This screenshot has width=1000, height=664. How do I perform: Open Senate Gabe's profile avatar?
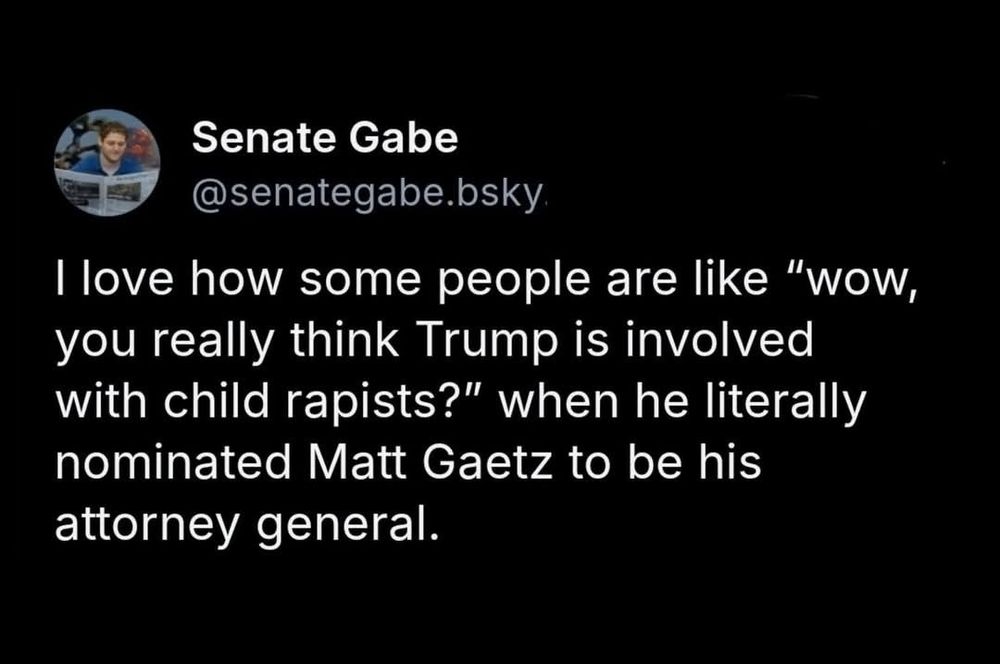(x=107, y=163)
